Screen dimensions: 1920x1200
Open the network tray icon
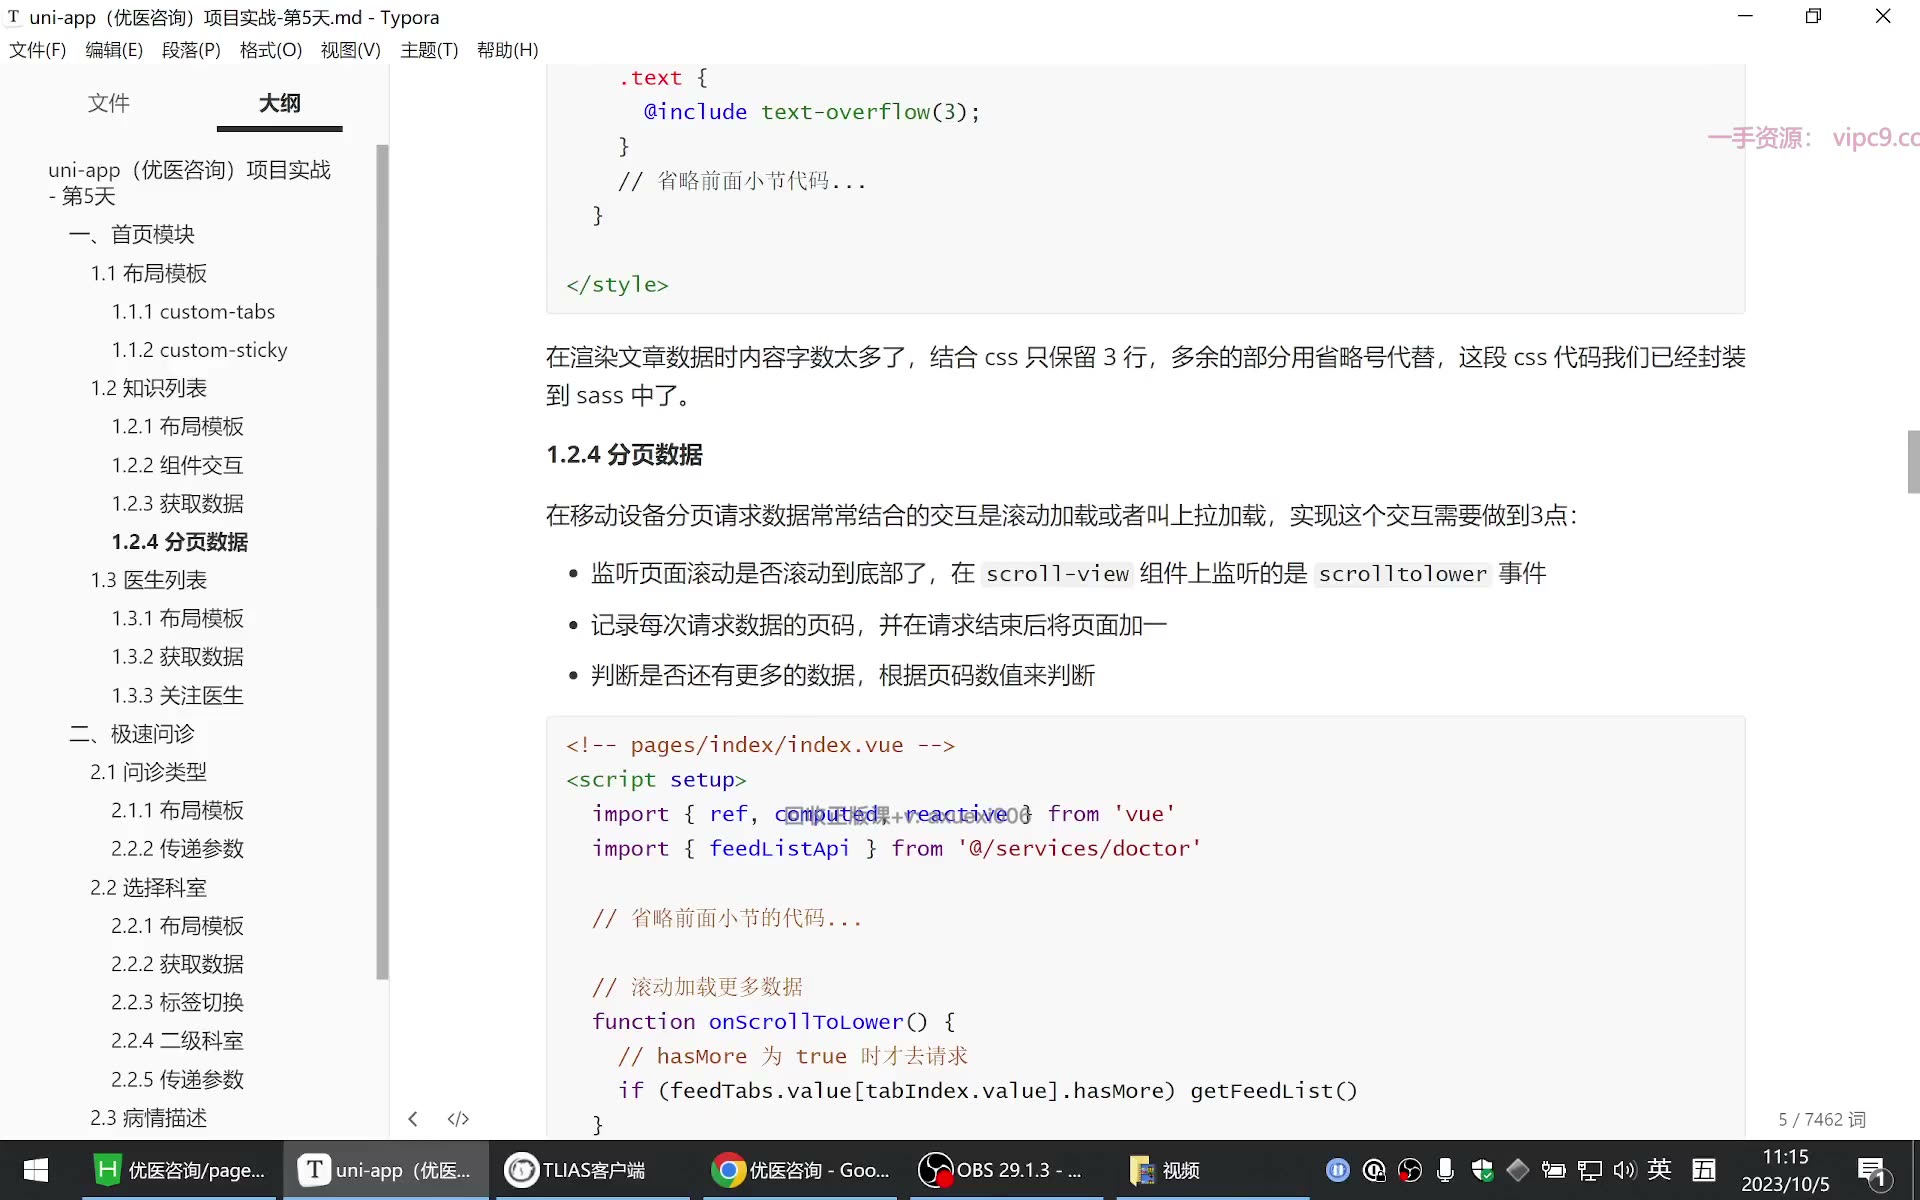point(1589,1170)
